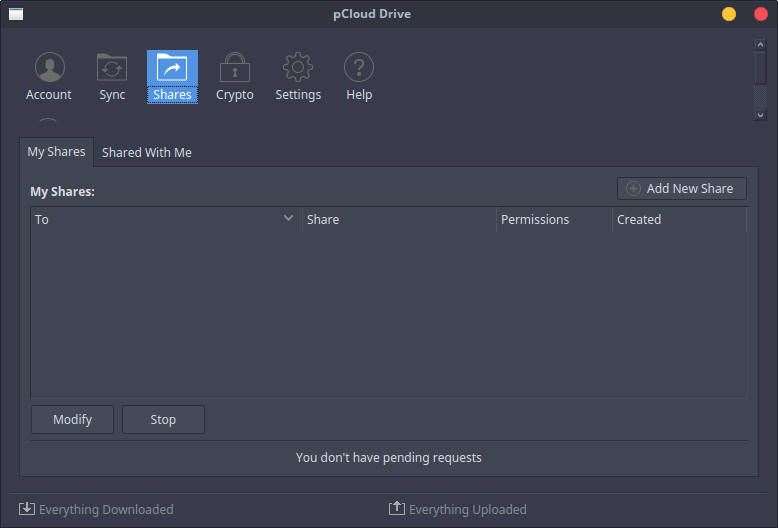The width and height of the screenshot is (778, 528).
Task: Click the Everything Uploaded status icon
Action: 396,508
